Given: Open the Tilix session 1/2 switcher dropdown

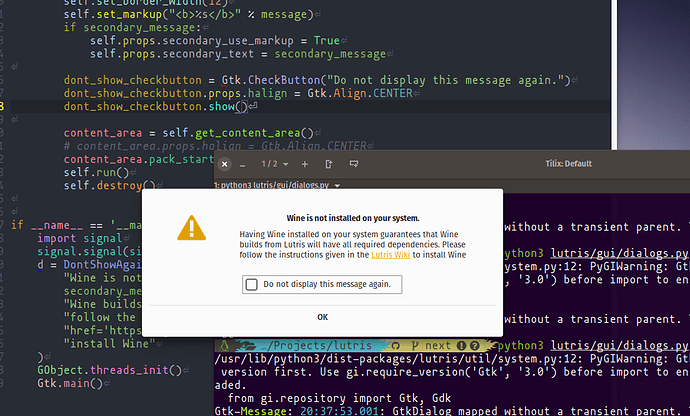Looking at the screenshot, I should [275, 164].
